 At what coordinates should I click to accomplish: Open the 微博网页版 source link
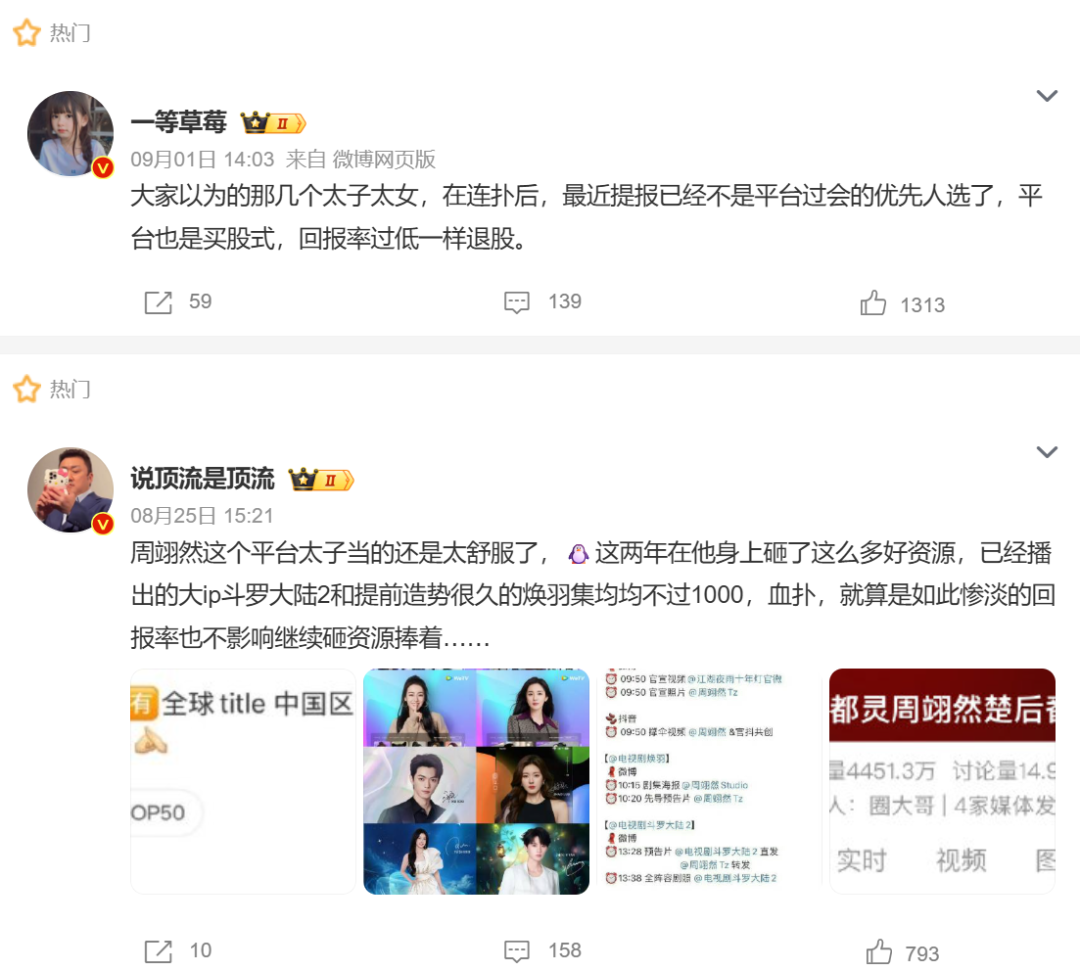pos(384,159)
